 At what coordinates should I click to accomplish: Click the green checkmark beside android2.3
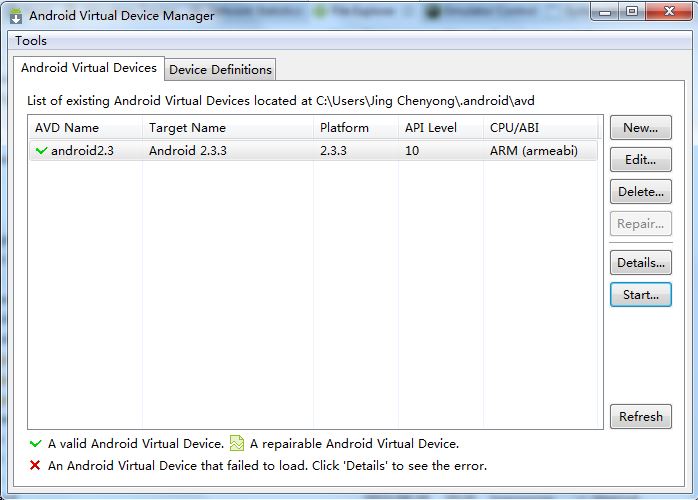click(x=41, y=151)
